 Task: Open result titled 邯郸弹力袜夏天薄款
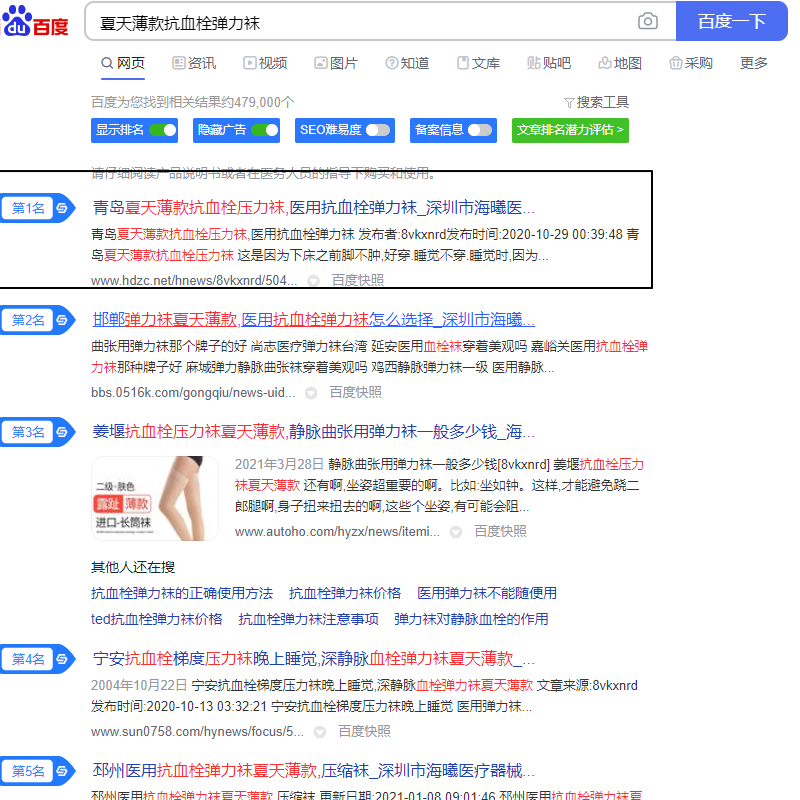point(313,320)
